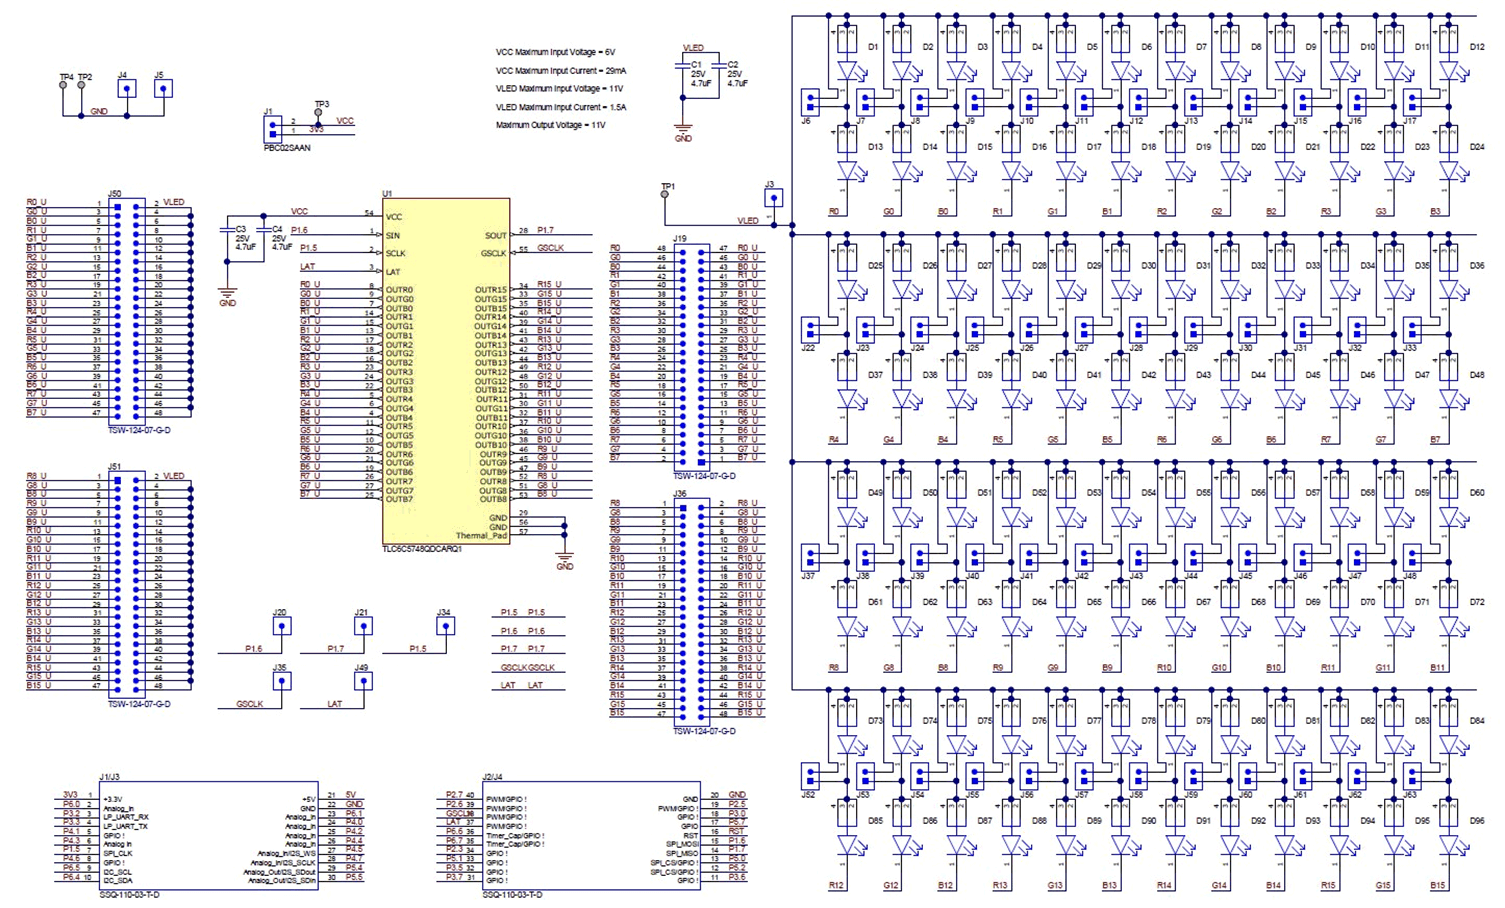The image size is (1505, 908).
Task: Select the TP2 test point symbol
Action: coord(82,85)
